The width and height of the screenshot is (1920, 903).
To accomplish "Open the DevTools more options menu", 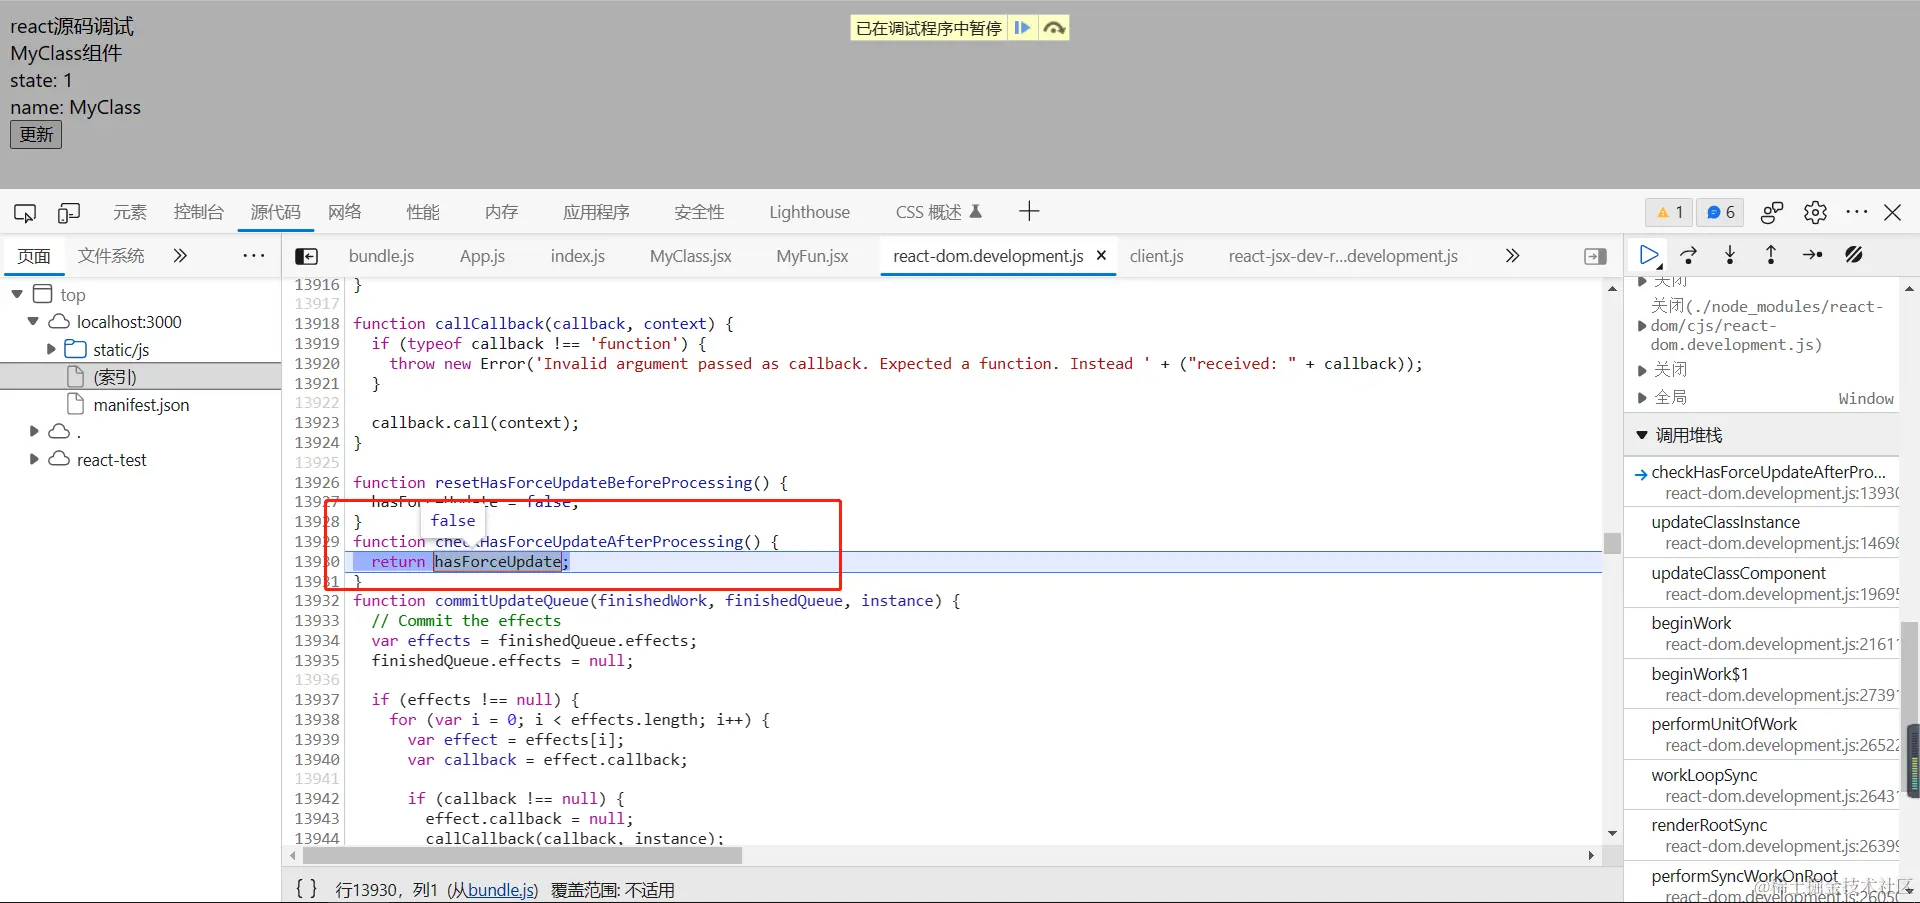I will coord(1857,212).
